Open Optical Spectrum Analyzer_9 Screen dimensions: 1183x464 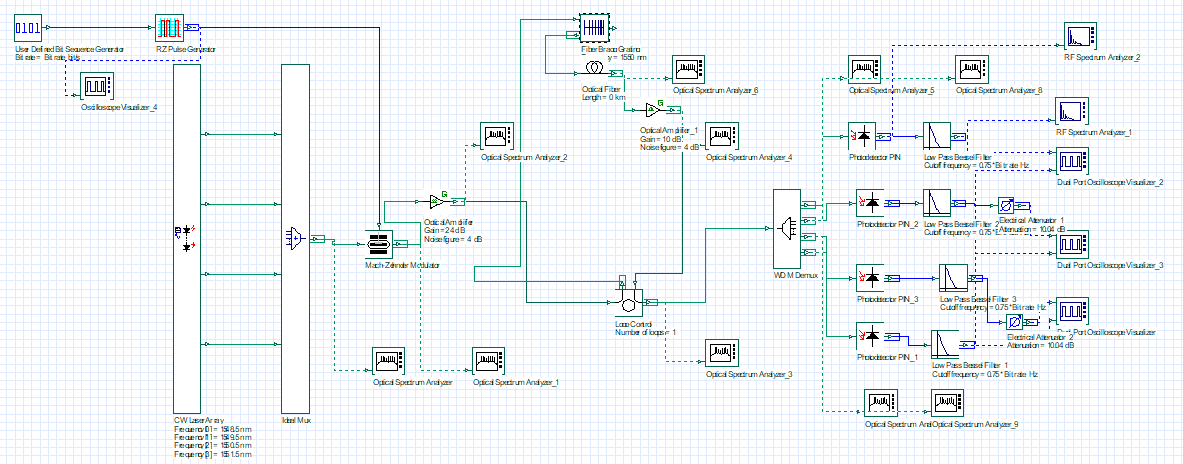(947, 404)
